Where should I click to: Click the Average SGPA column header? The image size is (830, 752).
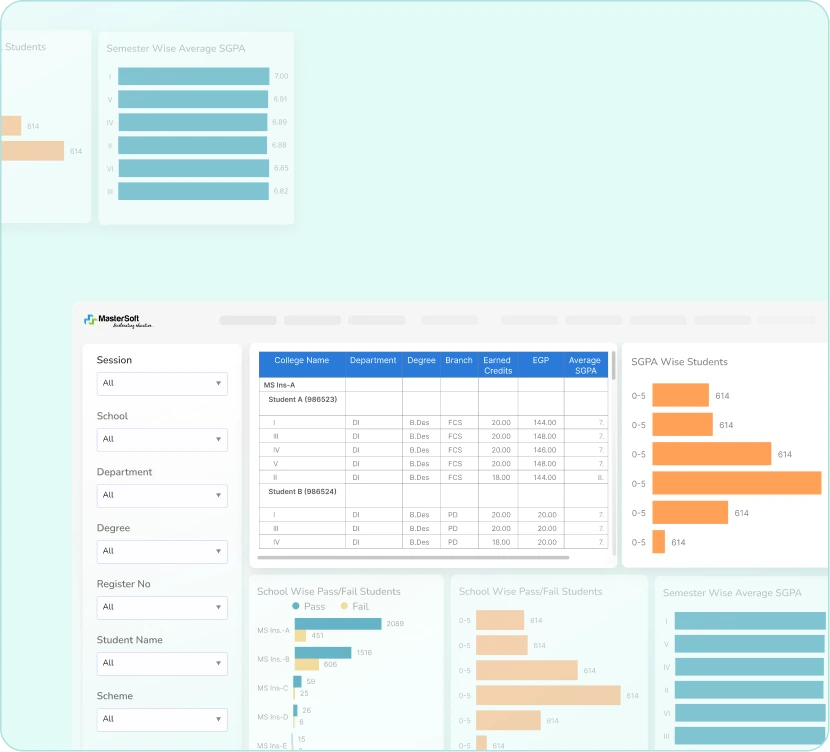(x=585, y=365)
